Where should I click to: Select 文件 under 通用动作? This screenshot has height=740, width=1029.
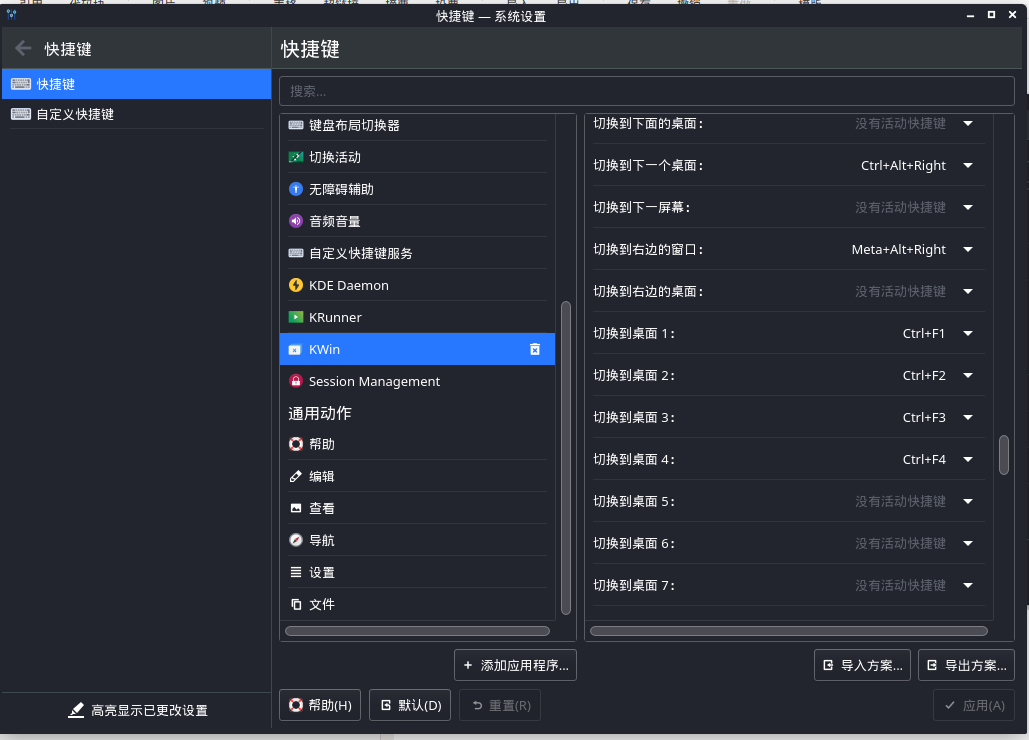point(294,604)
